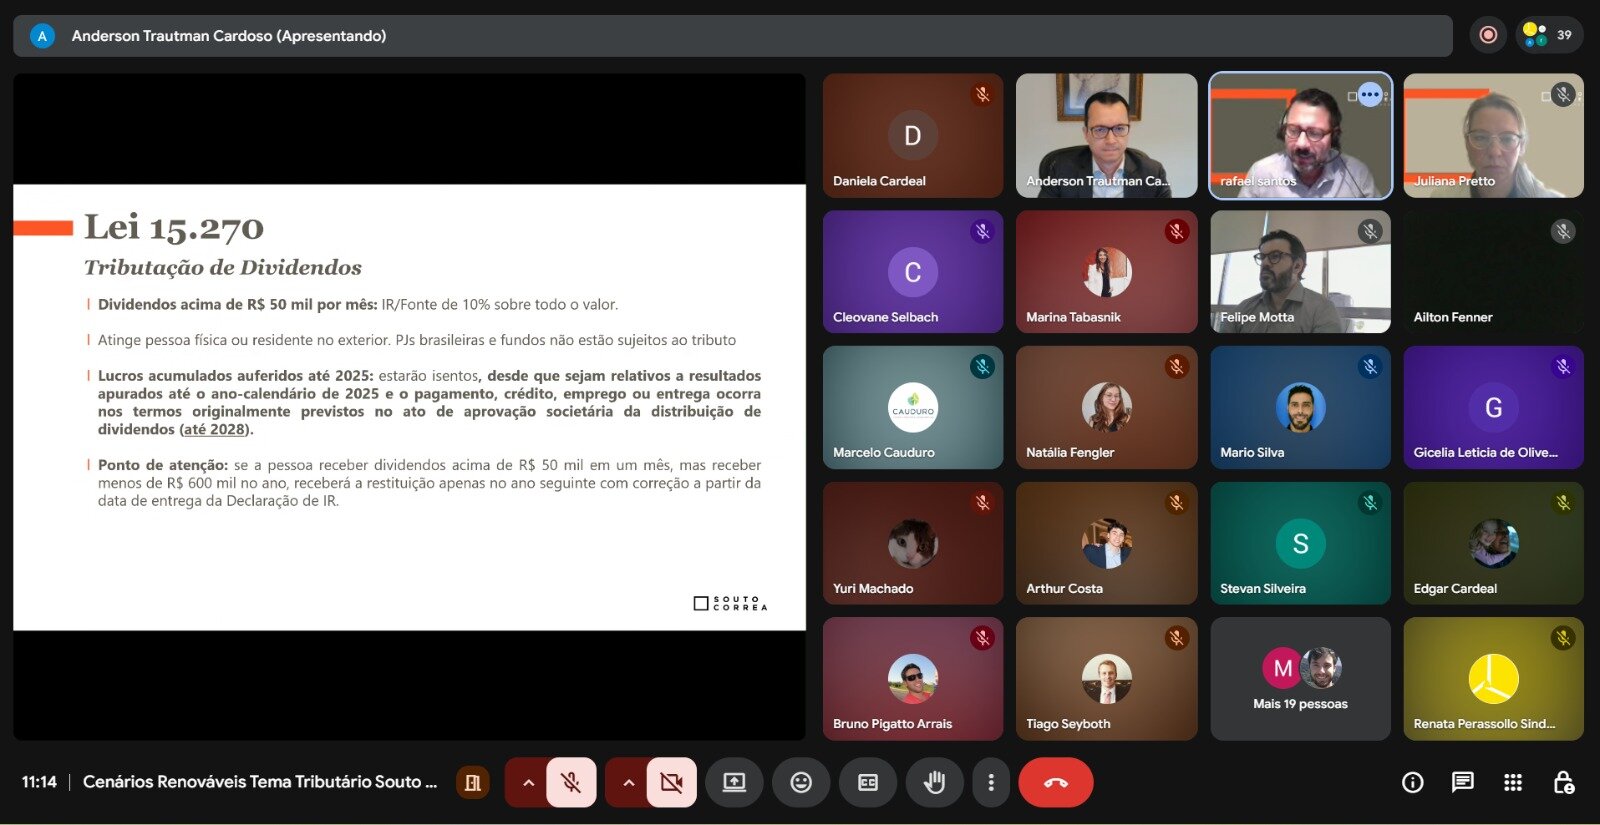Open options menu on rafael santos tile

1370,95
